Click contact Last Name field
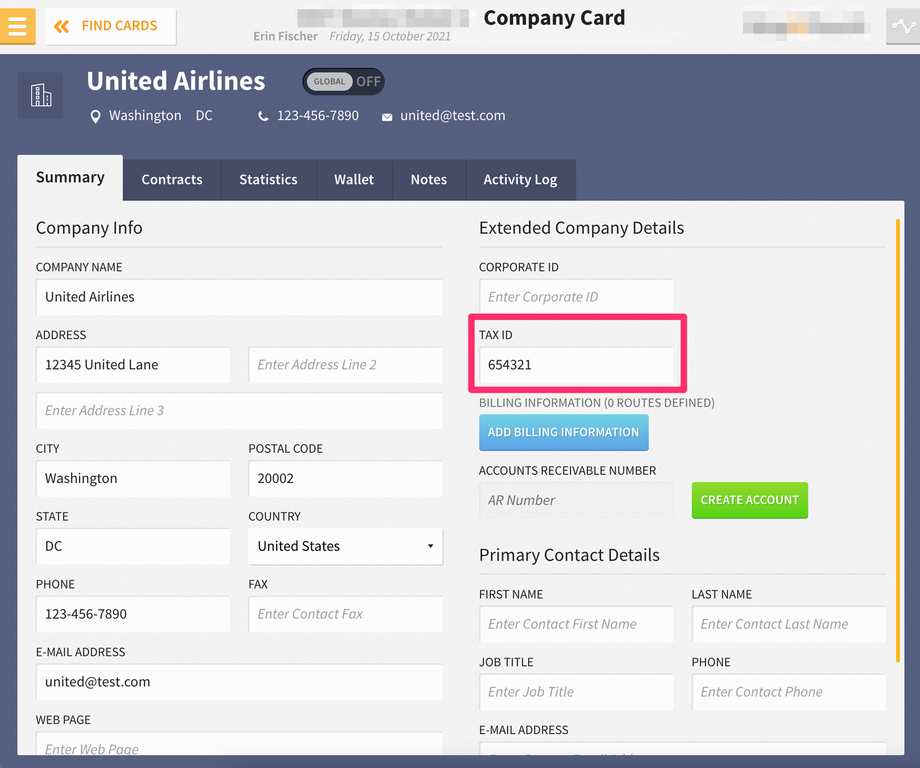The width and height of the screenshot is (920, 768). point(789,624)
